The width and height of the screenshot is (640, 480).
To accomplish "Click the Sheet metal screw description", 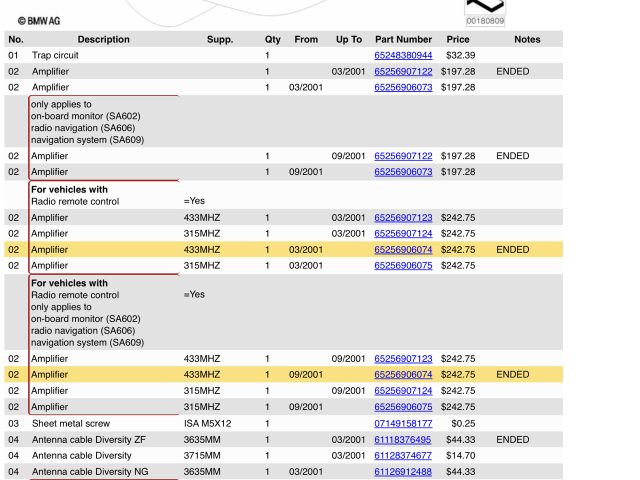I will click(x=68, y=423).
